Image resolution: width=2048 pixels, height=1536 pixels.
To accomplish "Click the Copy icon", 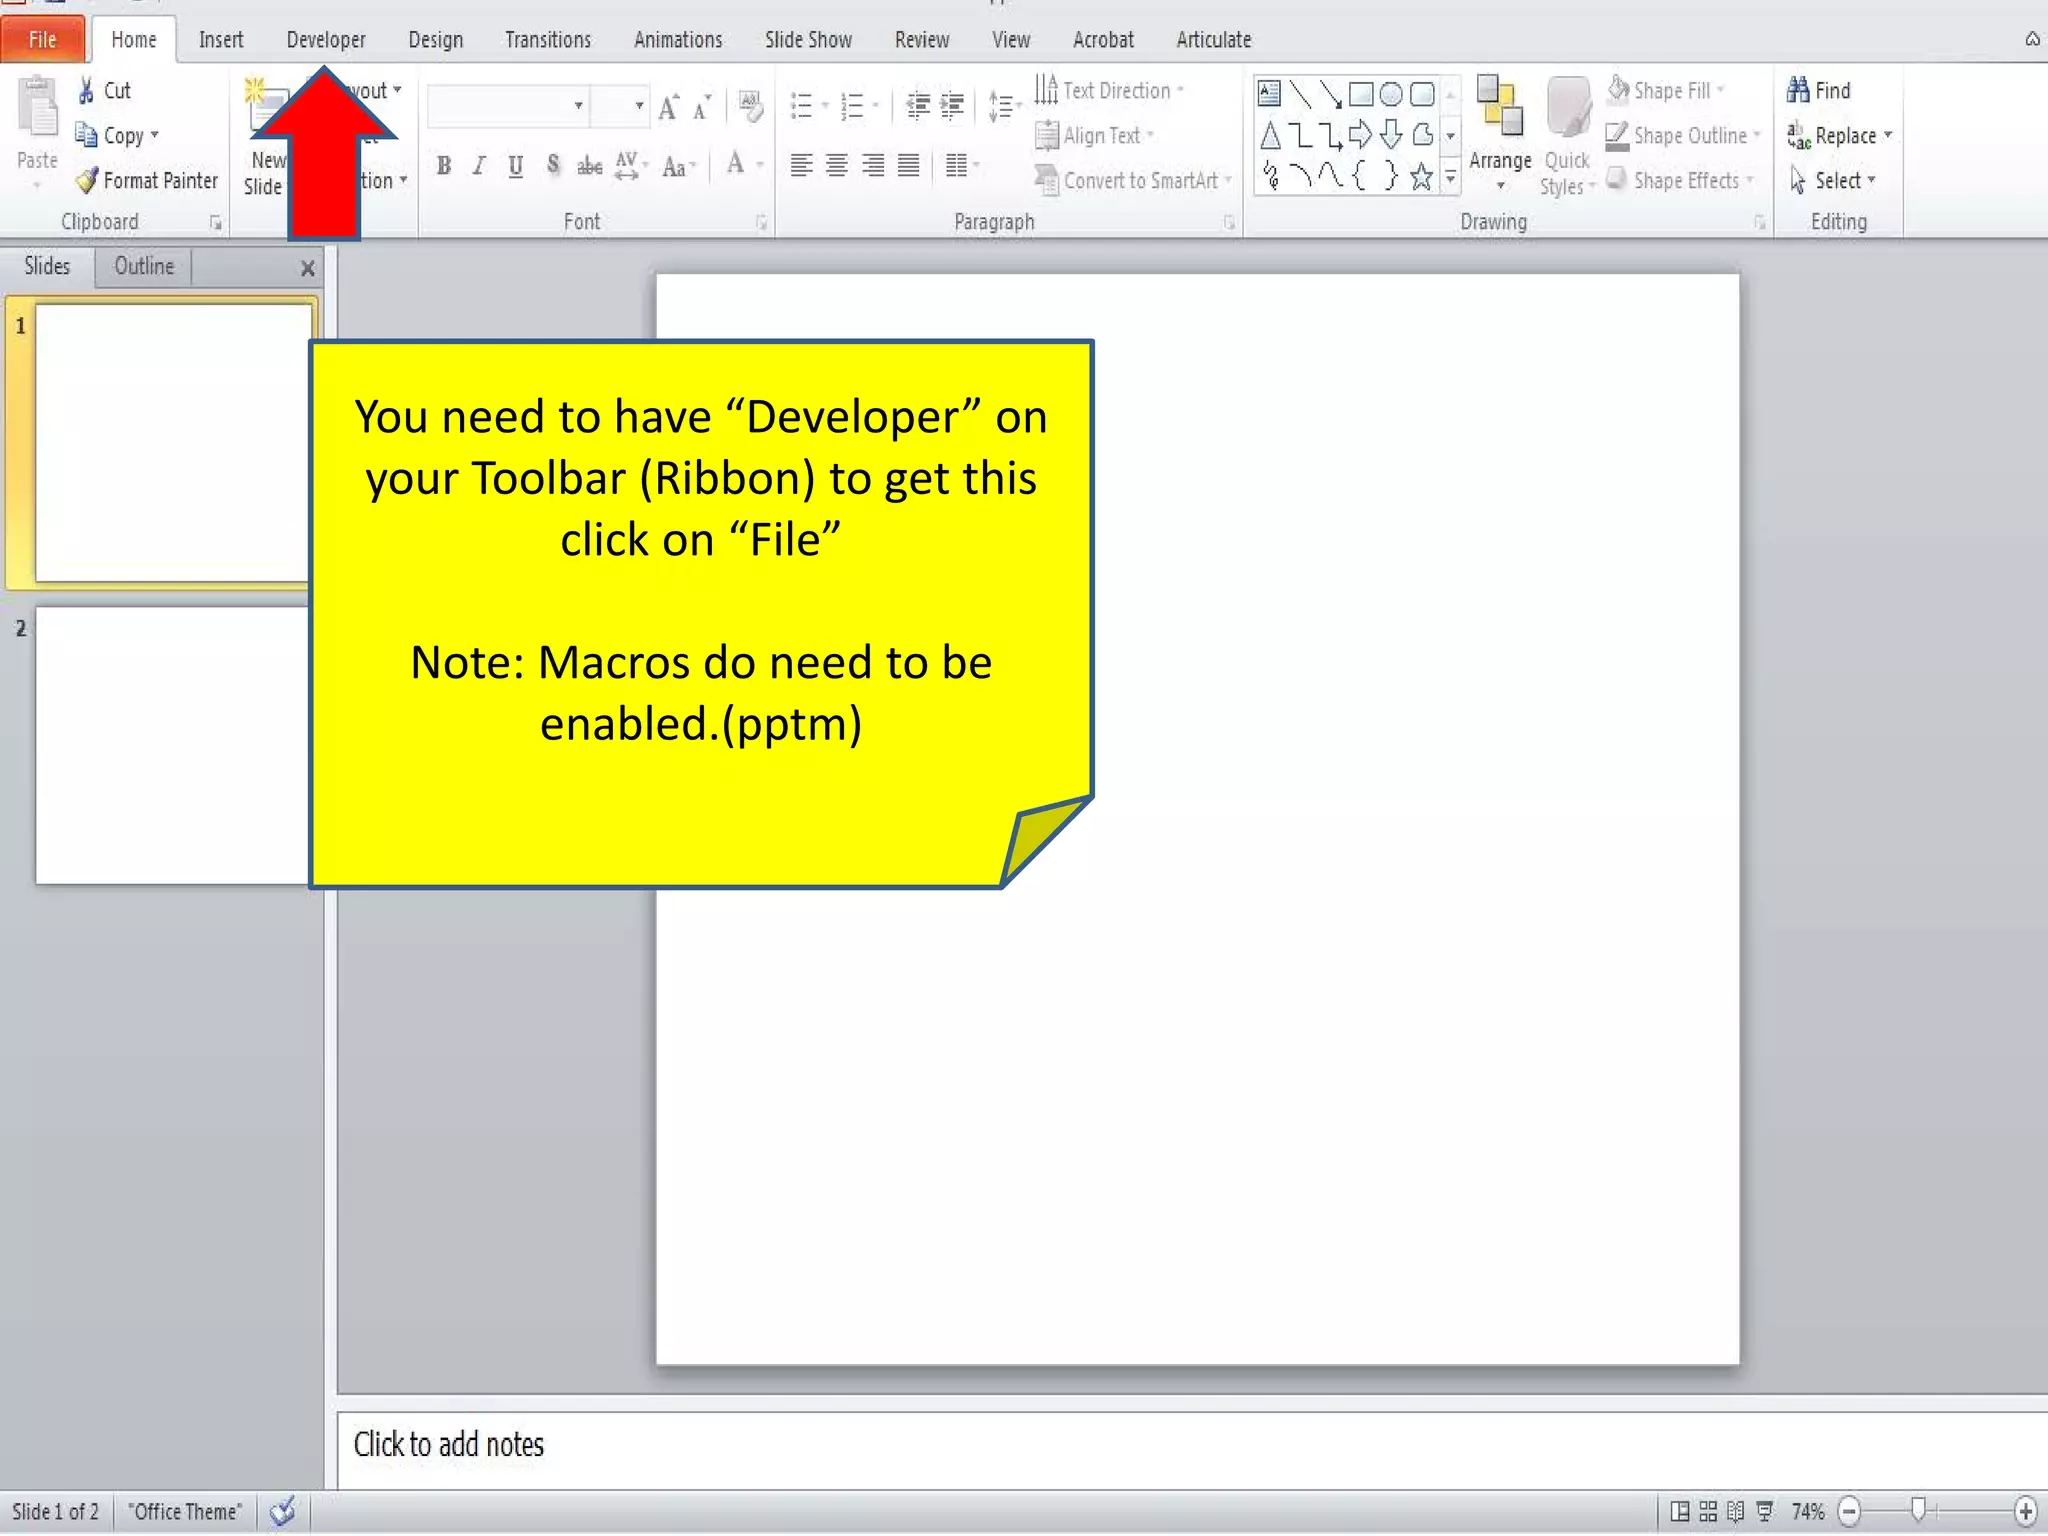I will coord(87,135).
